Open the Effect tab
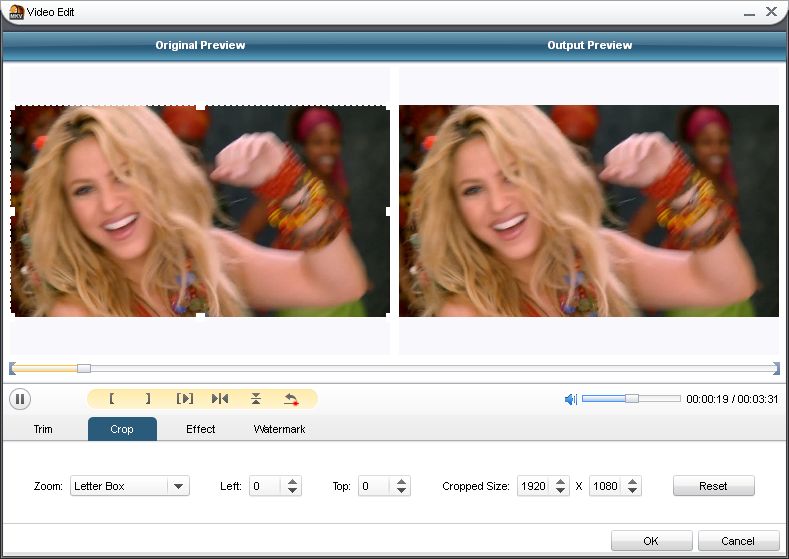Image resolution: width=789 pixels, height=559 pixels. 200,429
